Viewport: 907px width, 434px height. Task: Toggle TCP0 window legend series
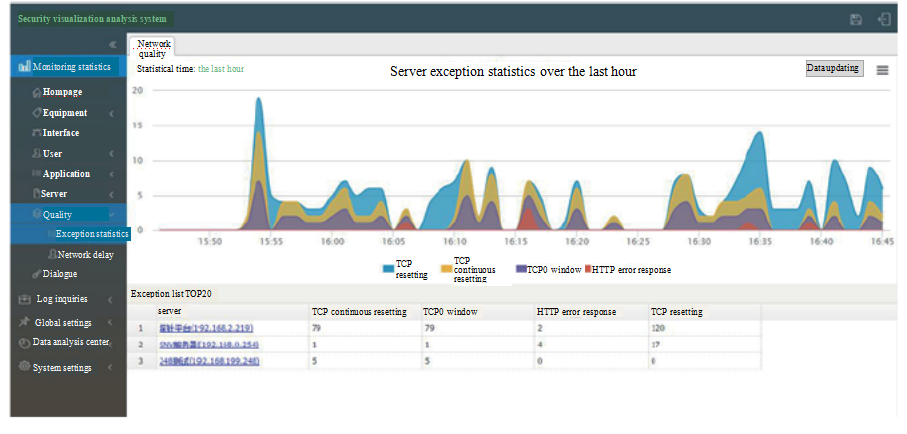pyautogui.click(x=549, y=270)
